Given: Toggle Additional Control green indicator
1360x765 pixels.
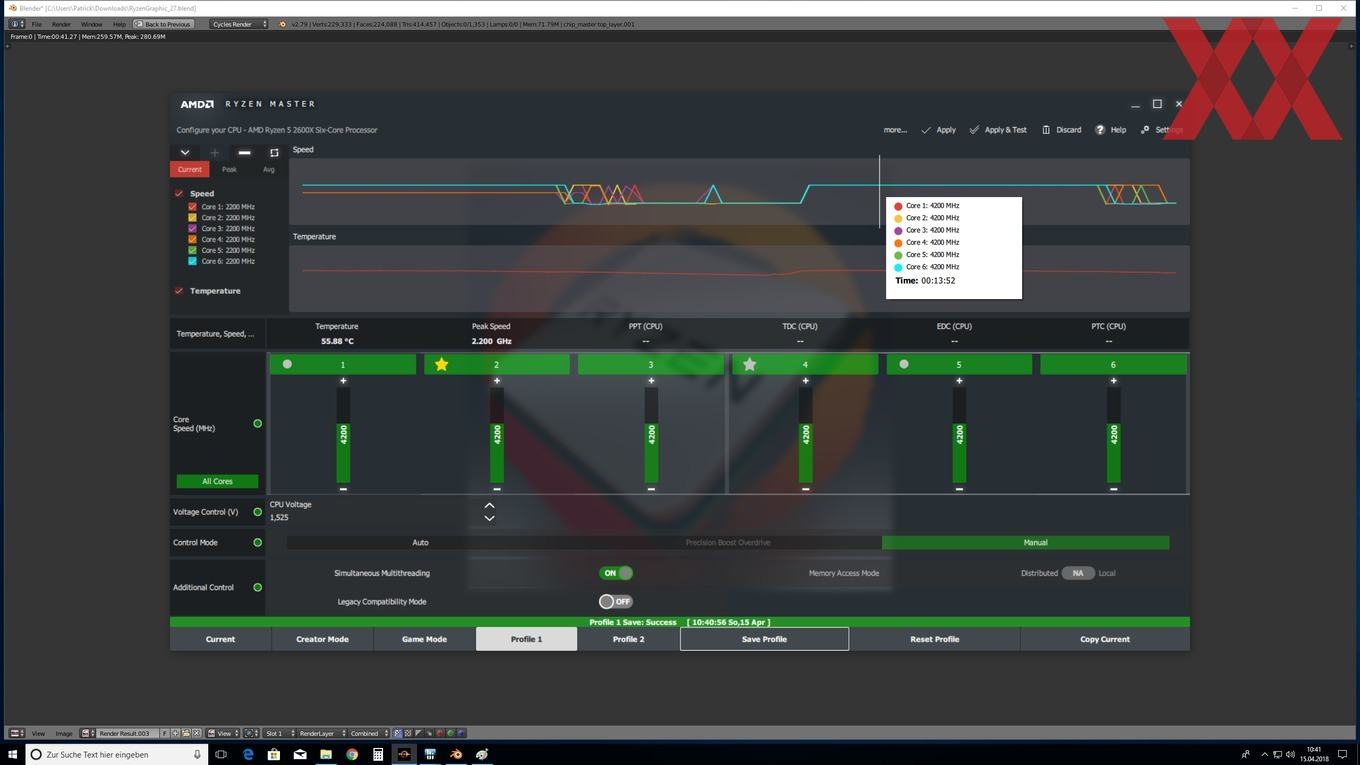Looking at the screenshot, I should pyautogui.click(x=257, y=588).
